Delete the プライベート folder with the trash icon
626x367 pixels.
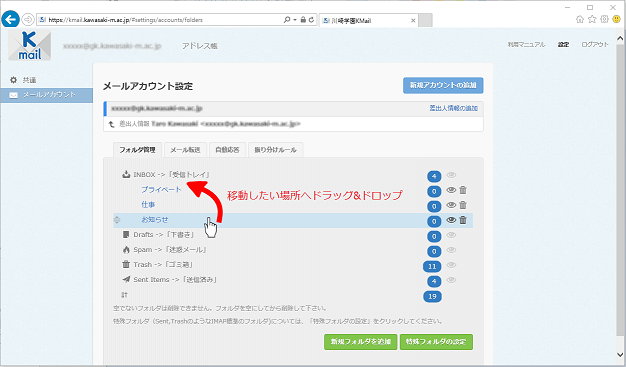click(x=463, y=190)
